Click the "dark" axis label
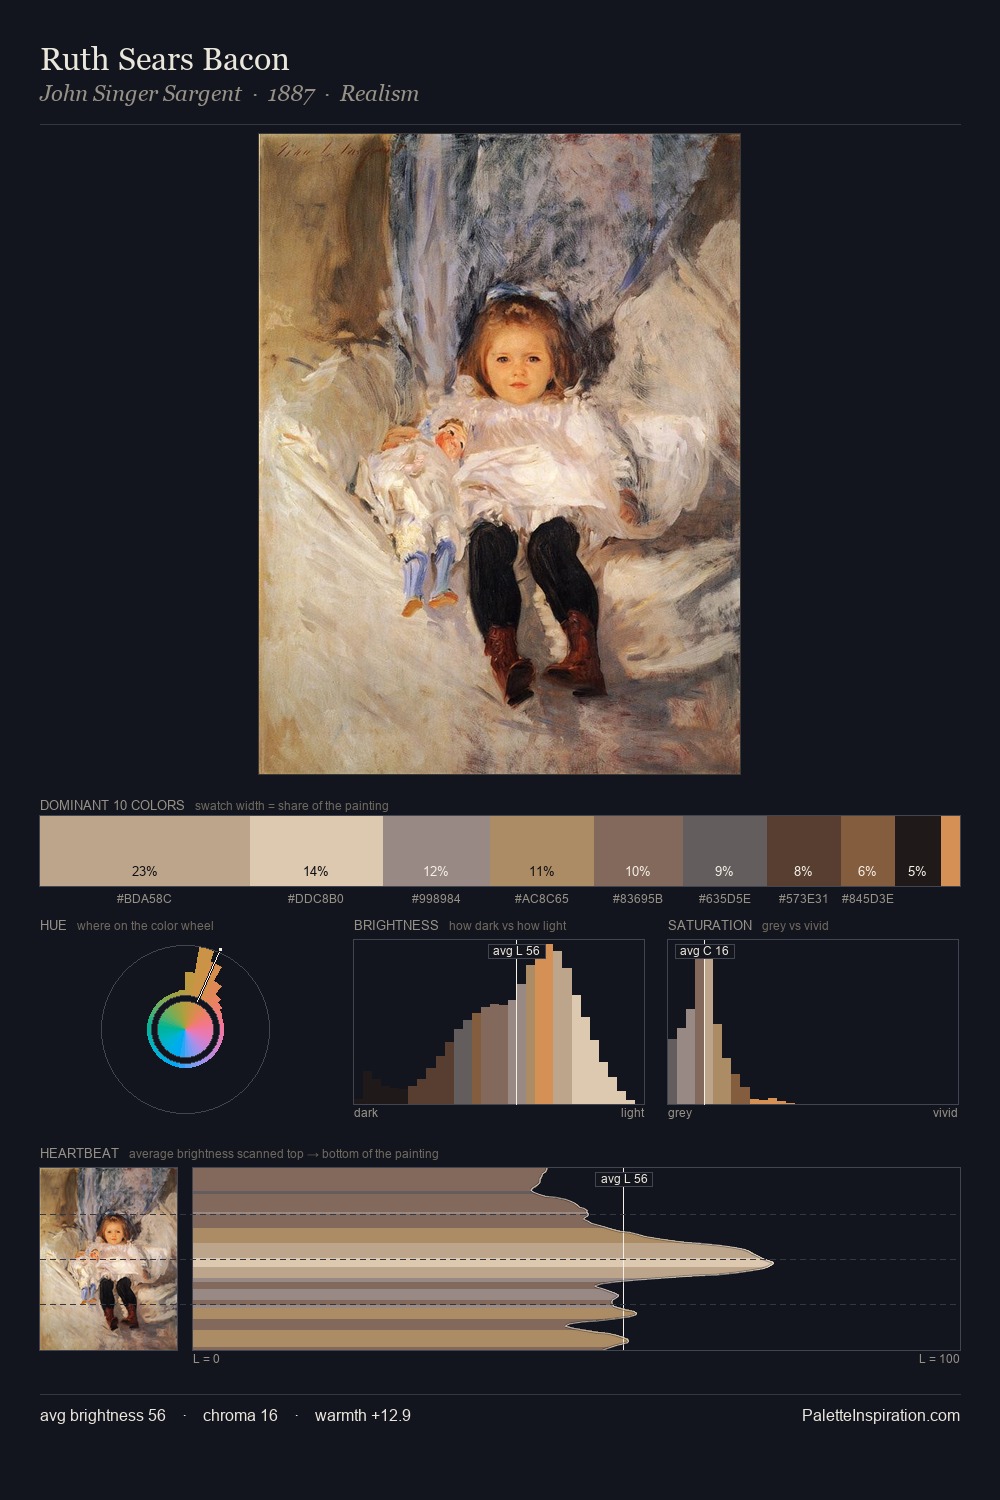 tap(366, 1113)
